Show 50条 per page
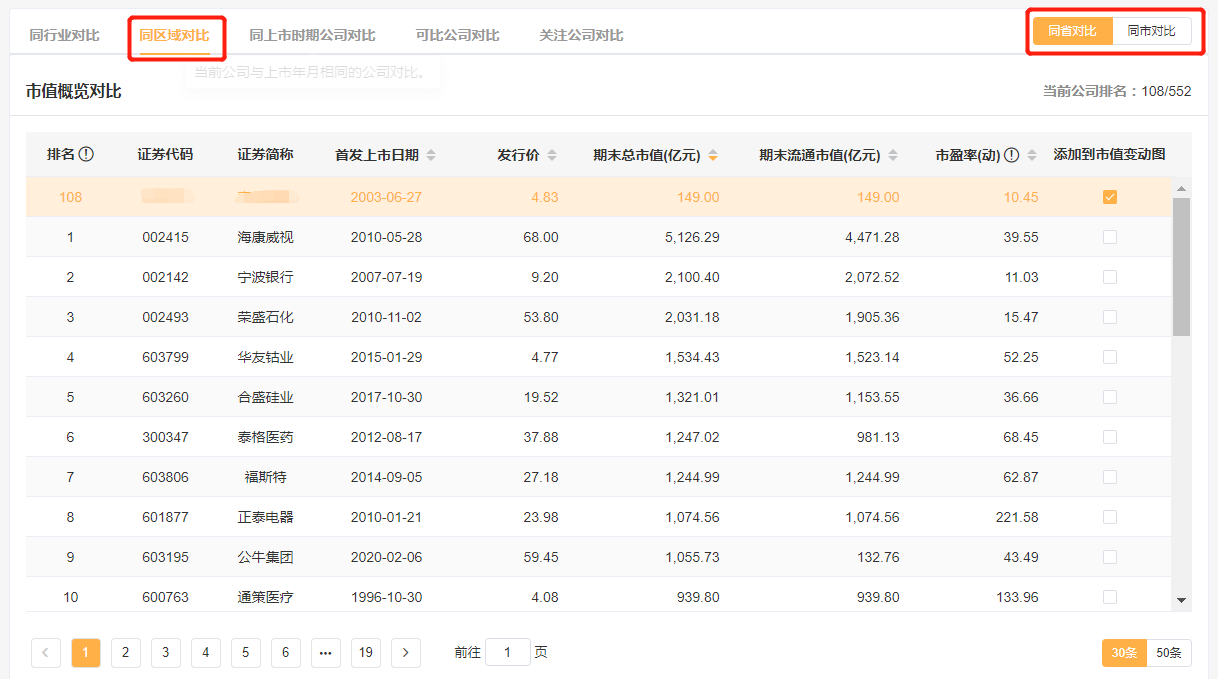The width and height of the screenshot is (1218, 679). (x=1168, y=653)
